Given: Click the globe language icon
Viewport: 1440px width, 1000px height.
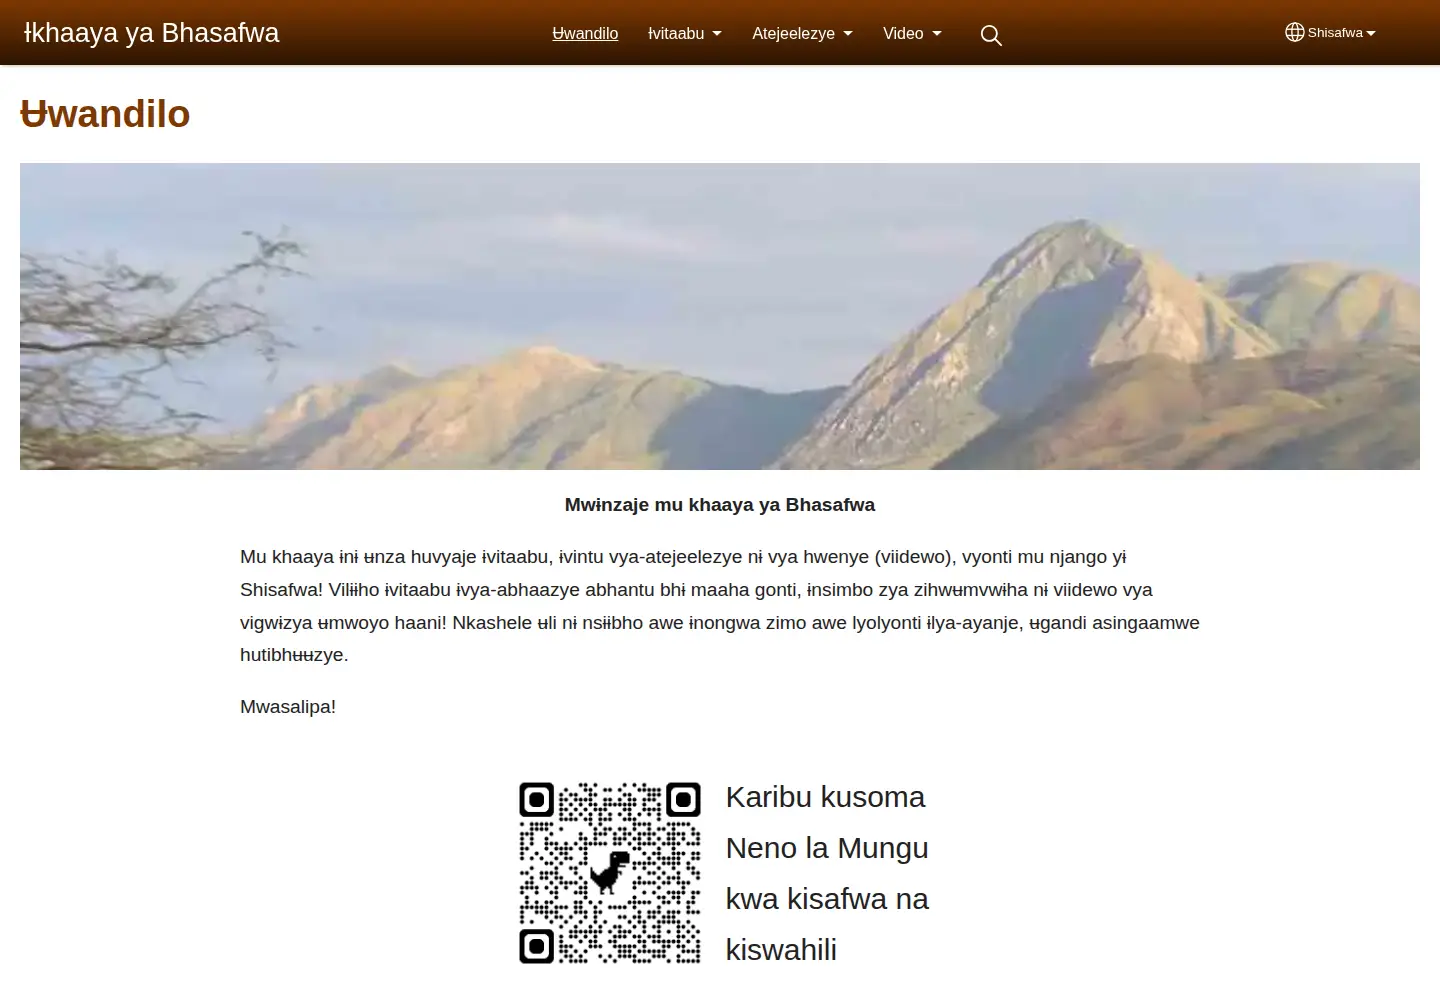Looking at the screenshot, I should pyautogui.click(x=1294, y=32).
